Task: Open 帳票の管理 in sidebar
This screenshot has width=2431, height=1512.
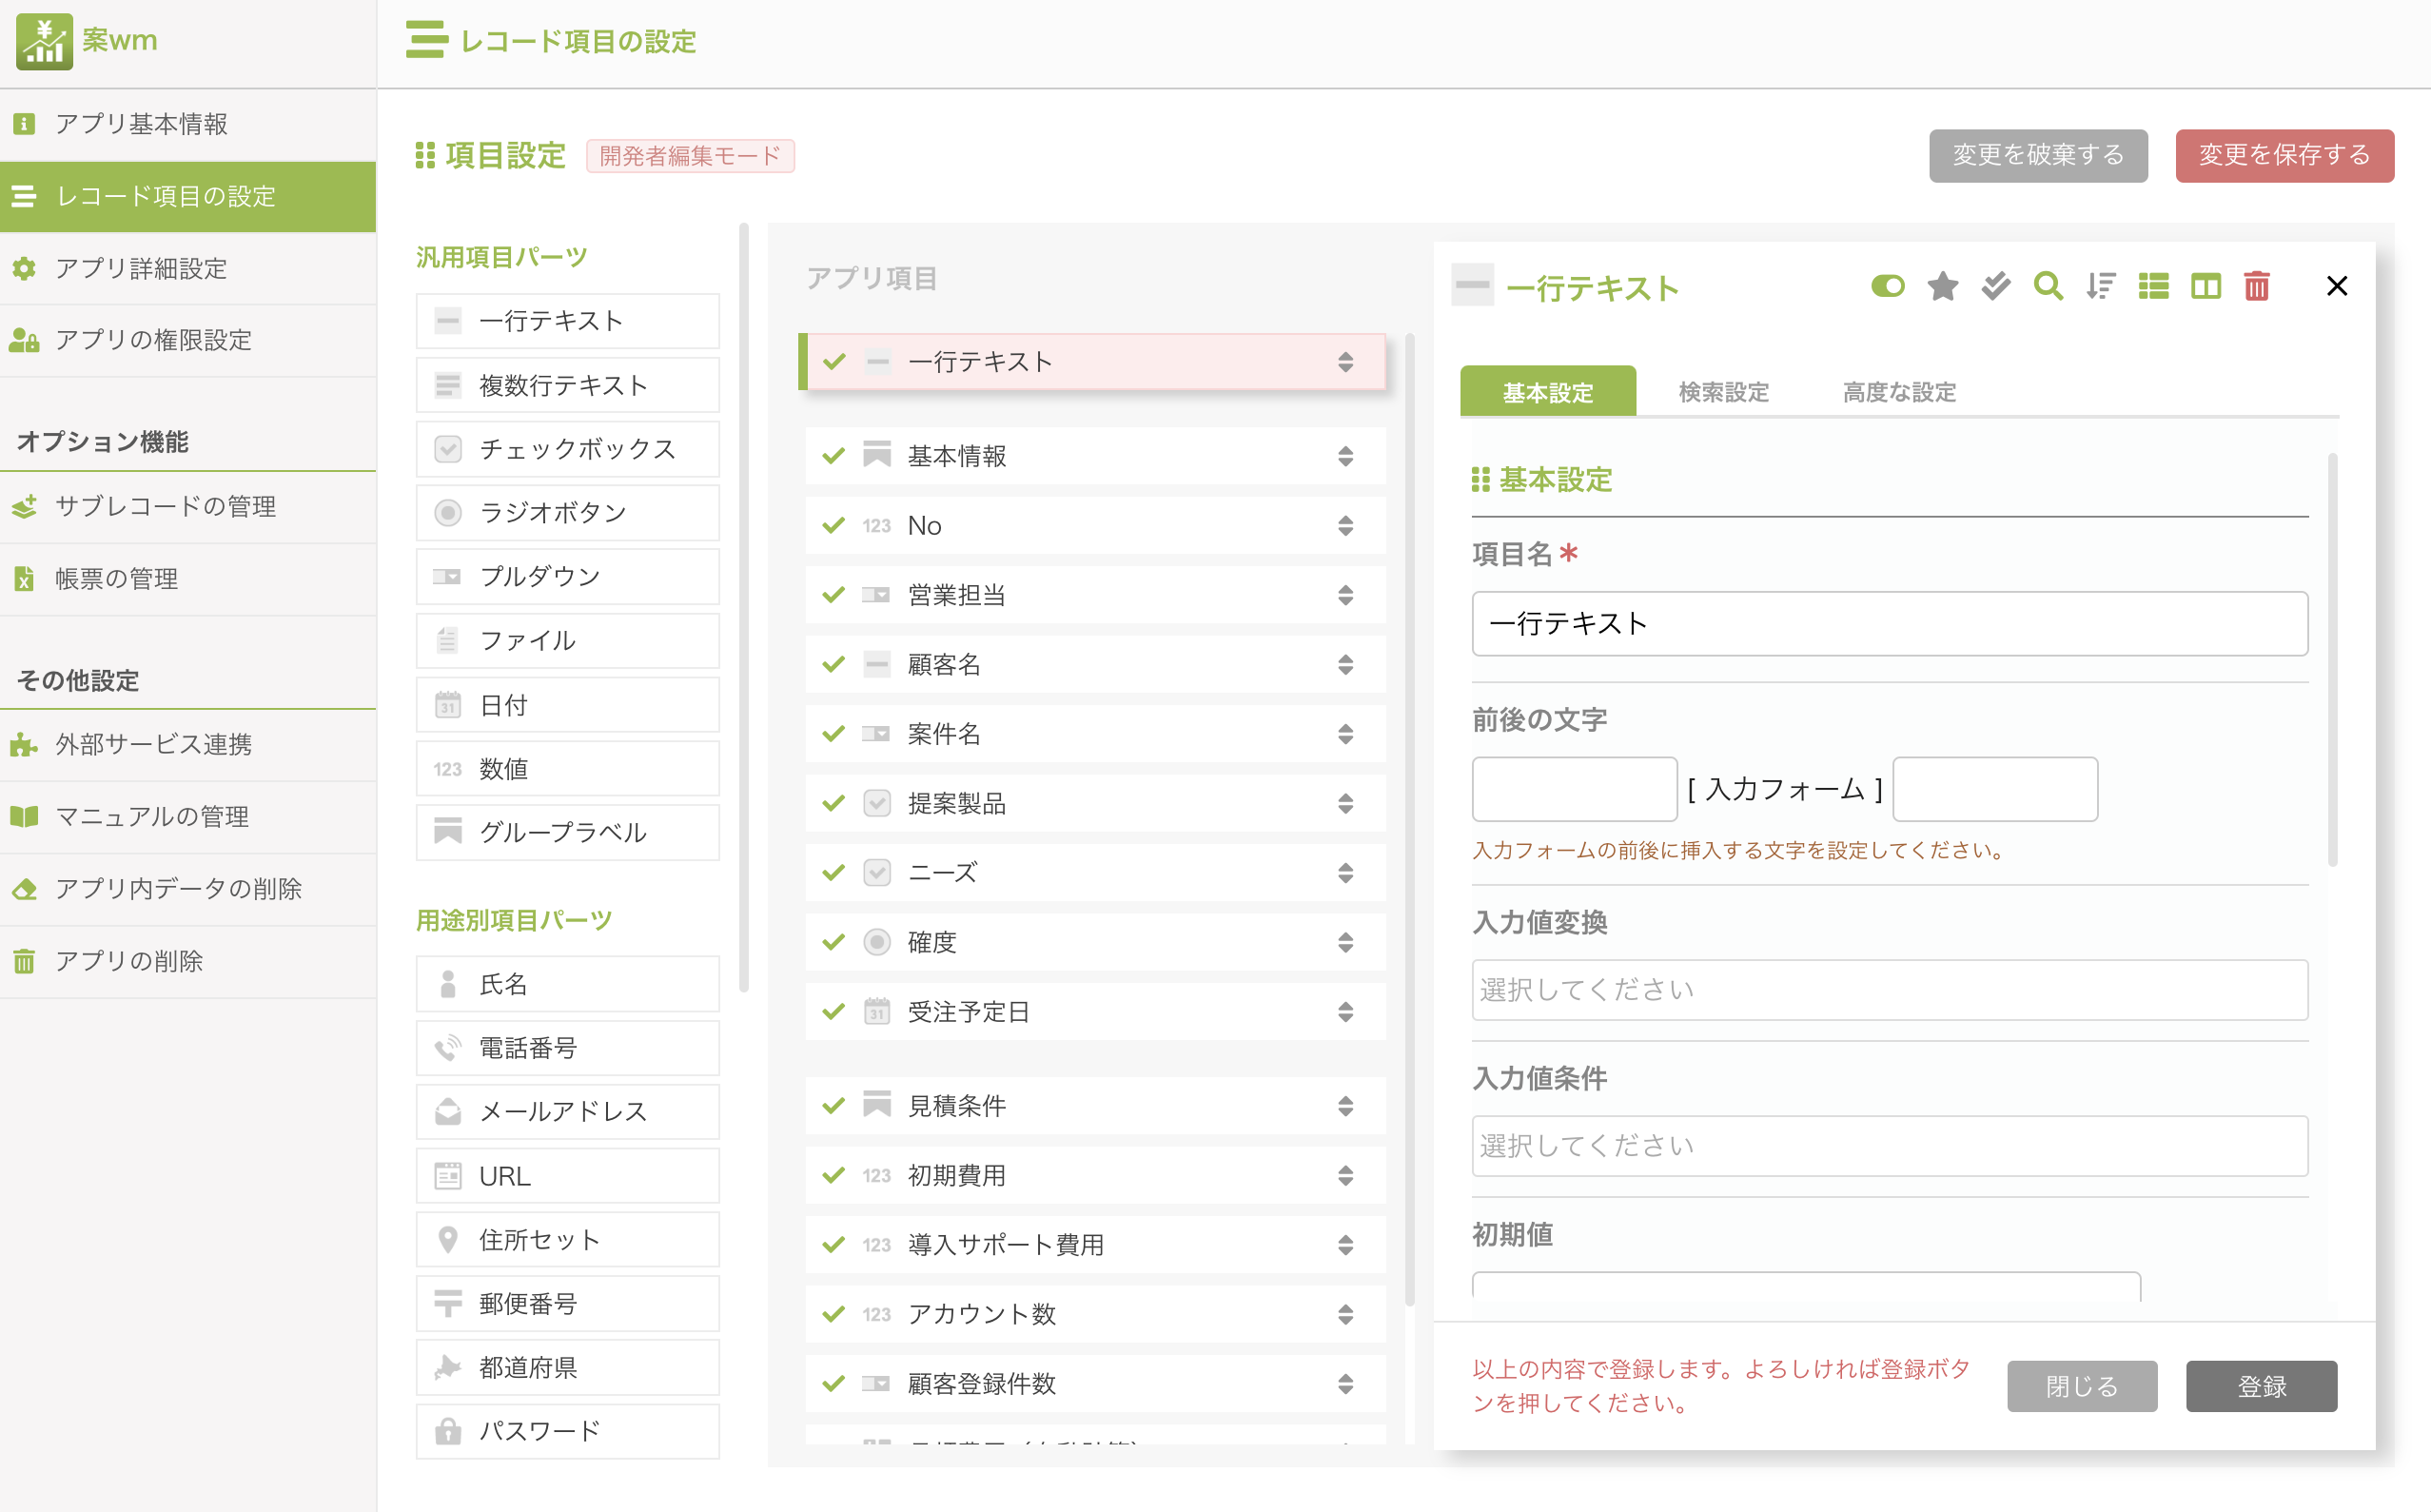Action: (188, 579)
